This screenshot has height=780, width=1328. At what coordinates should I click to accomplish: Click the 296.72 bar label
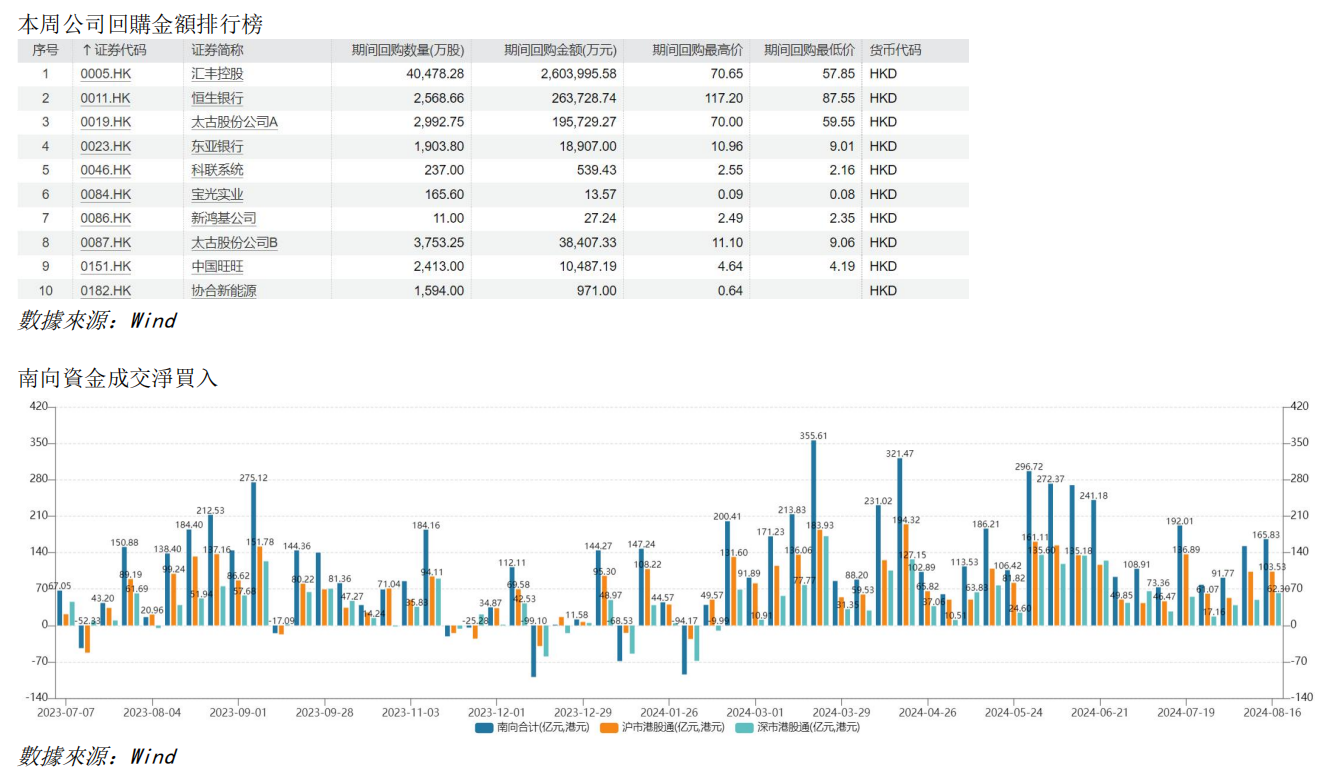click(1029, 466)
